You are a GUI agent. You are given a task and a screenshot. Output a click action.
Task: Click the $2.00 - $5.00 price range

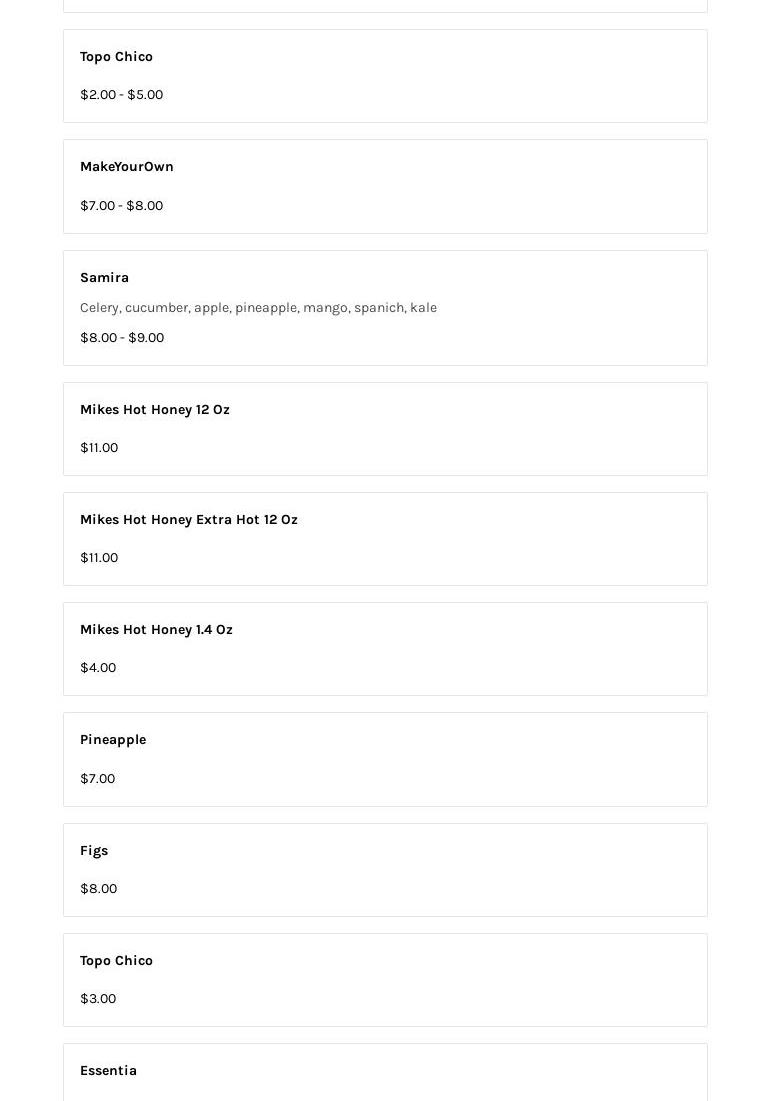click(121, 95)
